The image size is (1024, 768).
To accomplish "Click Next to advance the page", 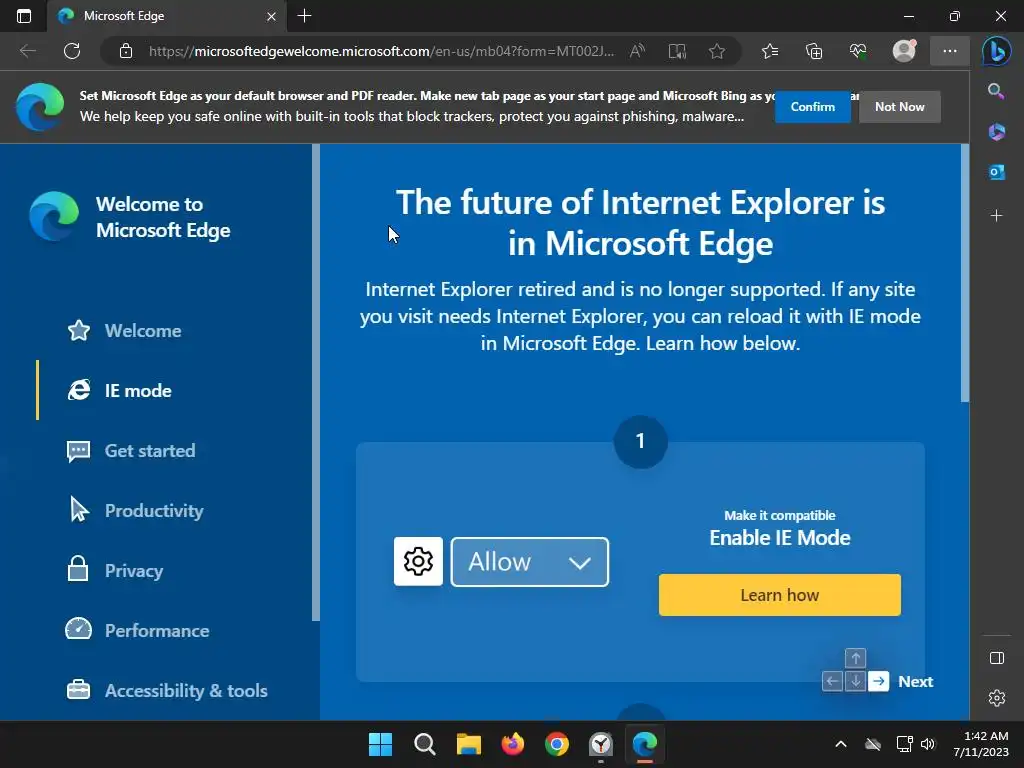I will 916,681.
